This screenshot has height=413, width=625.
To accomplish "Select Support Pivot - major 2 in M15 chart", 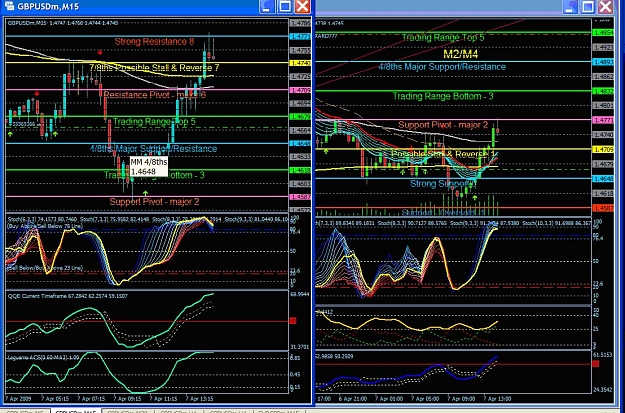I will click(154, 202).
